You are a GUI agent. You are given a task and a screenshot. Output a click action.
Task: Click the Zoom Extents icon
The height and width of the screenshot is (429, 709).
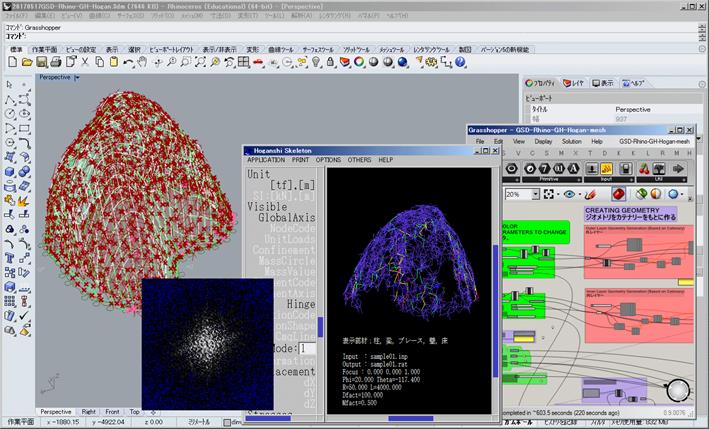200,62
